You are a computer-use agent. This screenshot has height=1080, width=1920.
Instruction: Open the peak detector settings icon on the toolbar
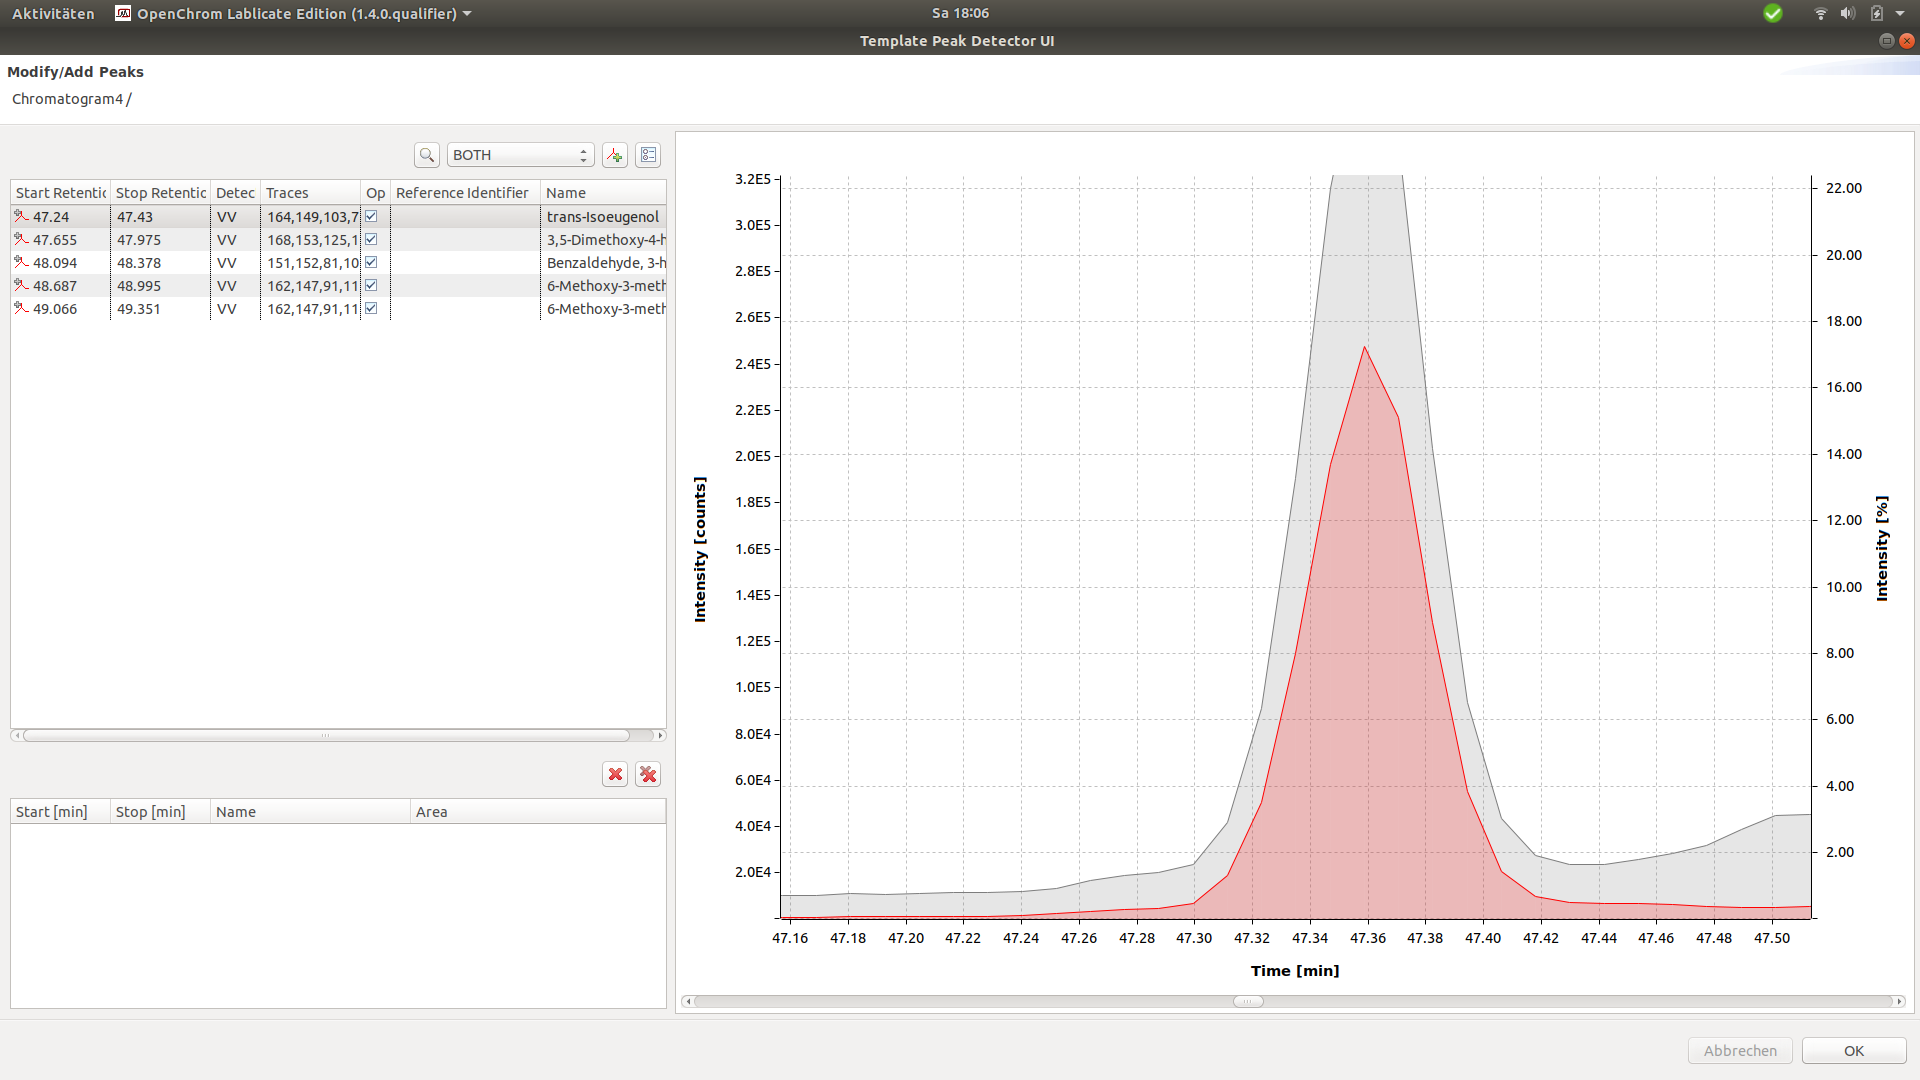pos(648,155)
